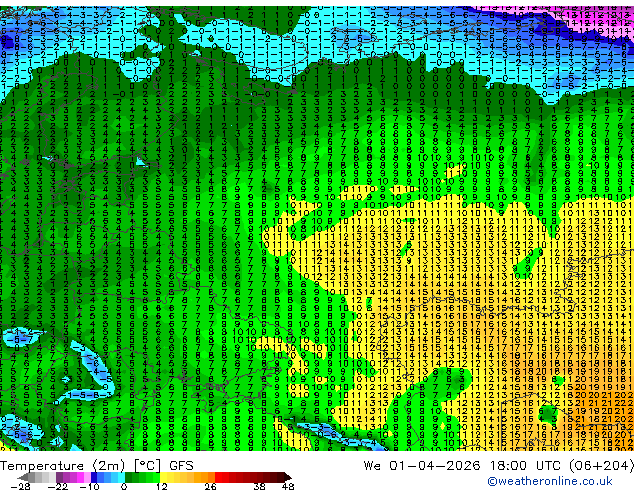
Task: Click the "0" color scale label
Action: (125, 486)
